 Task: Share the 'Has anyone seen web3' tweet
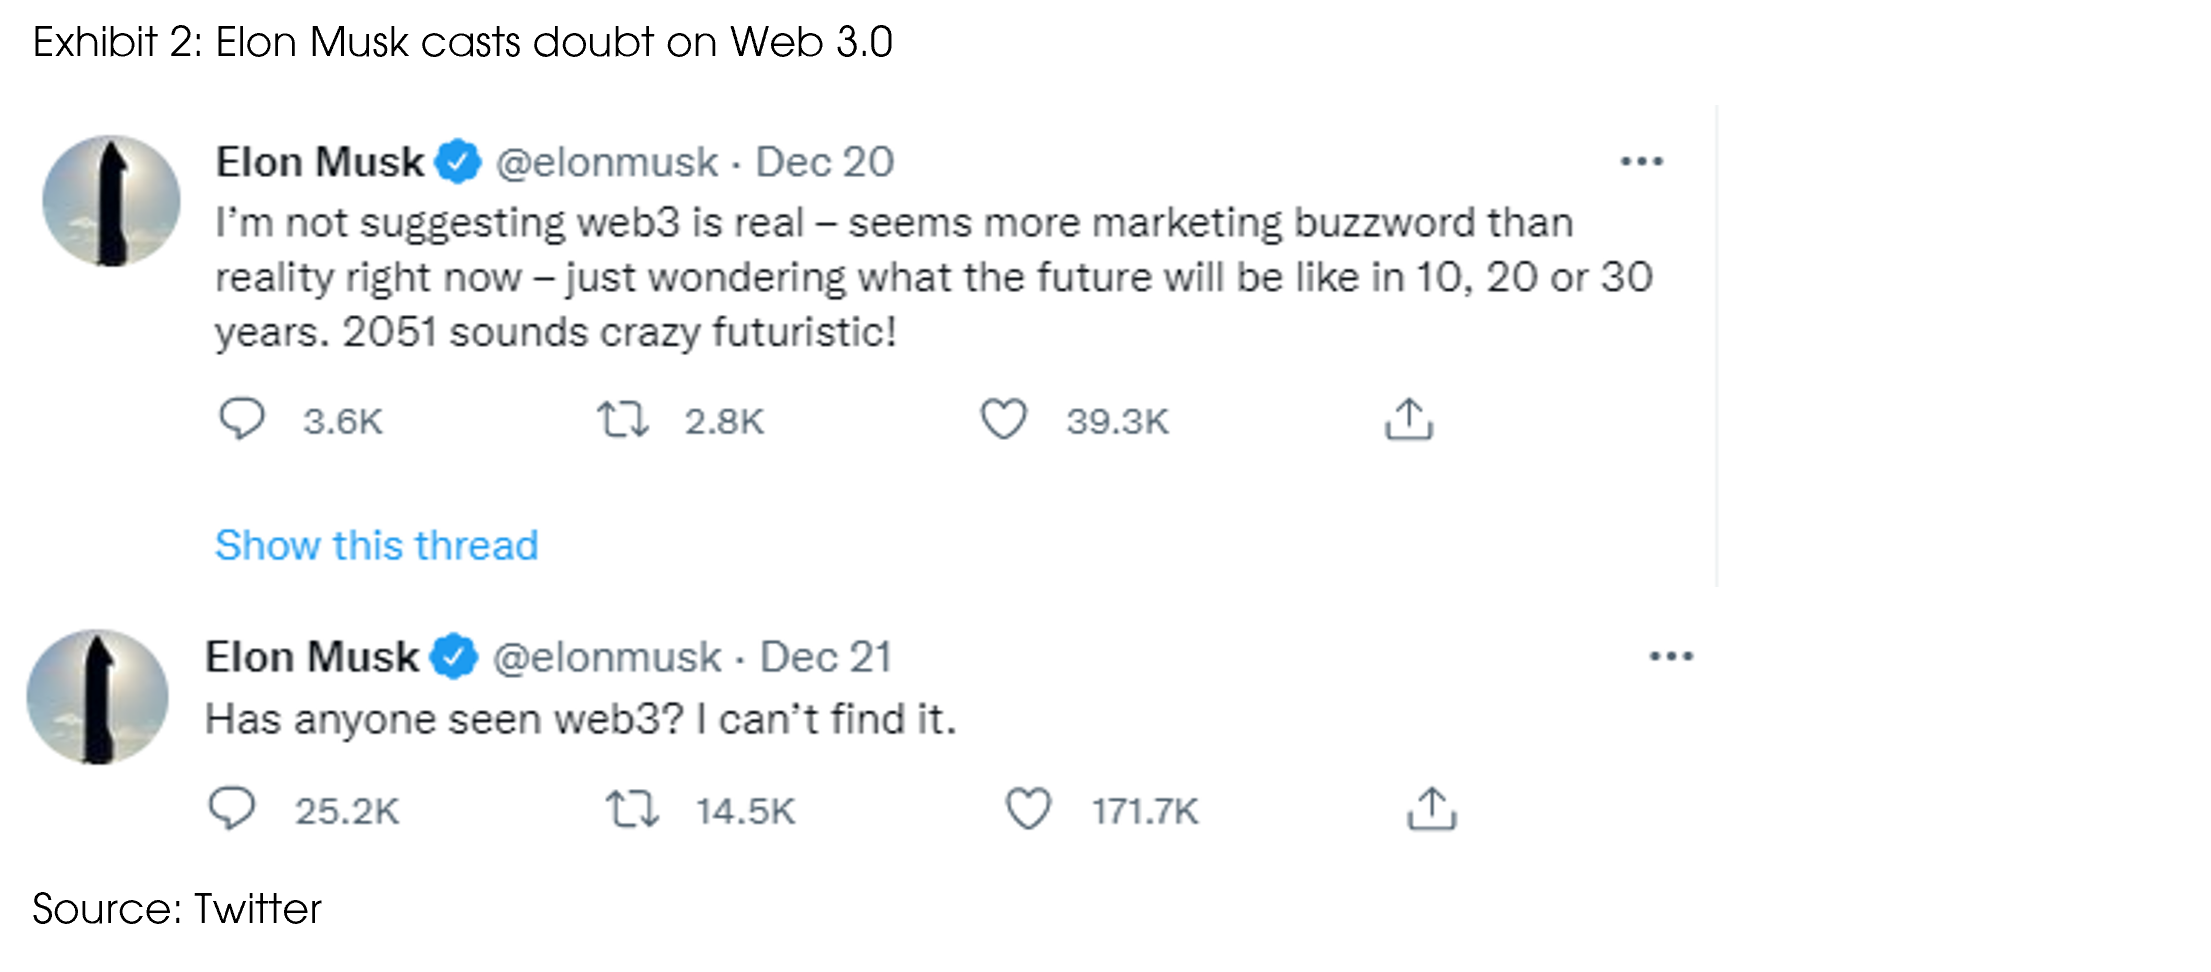coord(1432,808)
